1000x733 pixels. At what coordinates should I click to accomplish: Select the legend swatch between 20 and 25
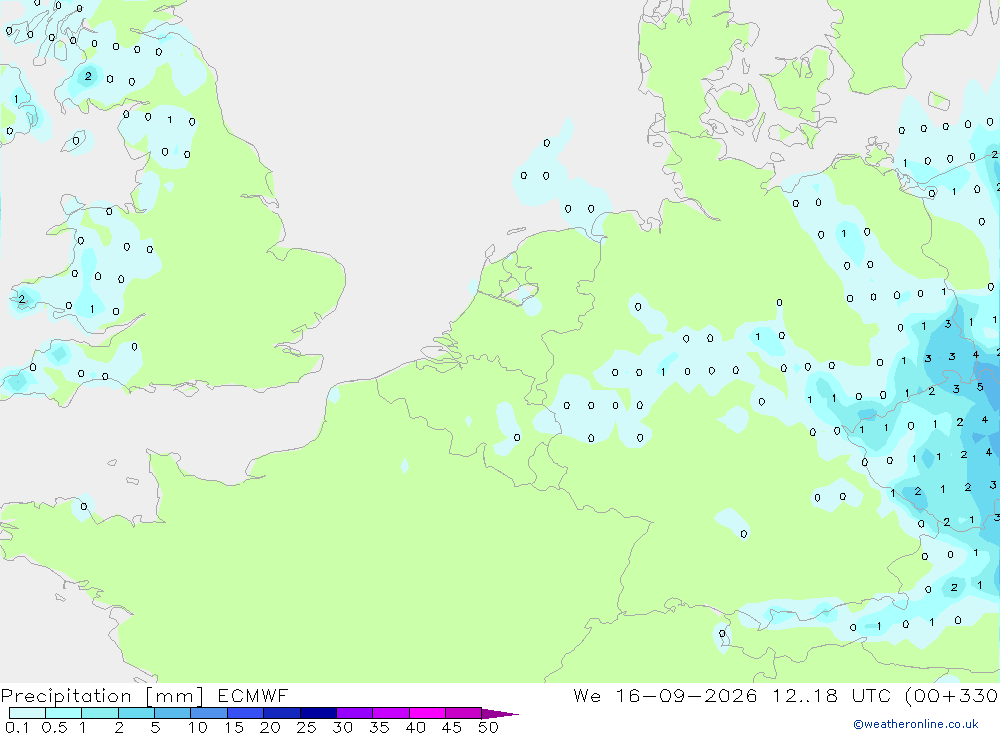coord(282,713)
